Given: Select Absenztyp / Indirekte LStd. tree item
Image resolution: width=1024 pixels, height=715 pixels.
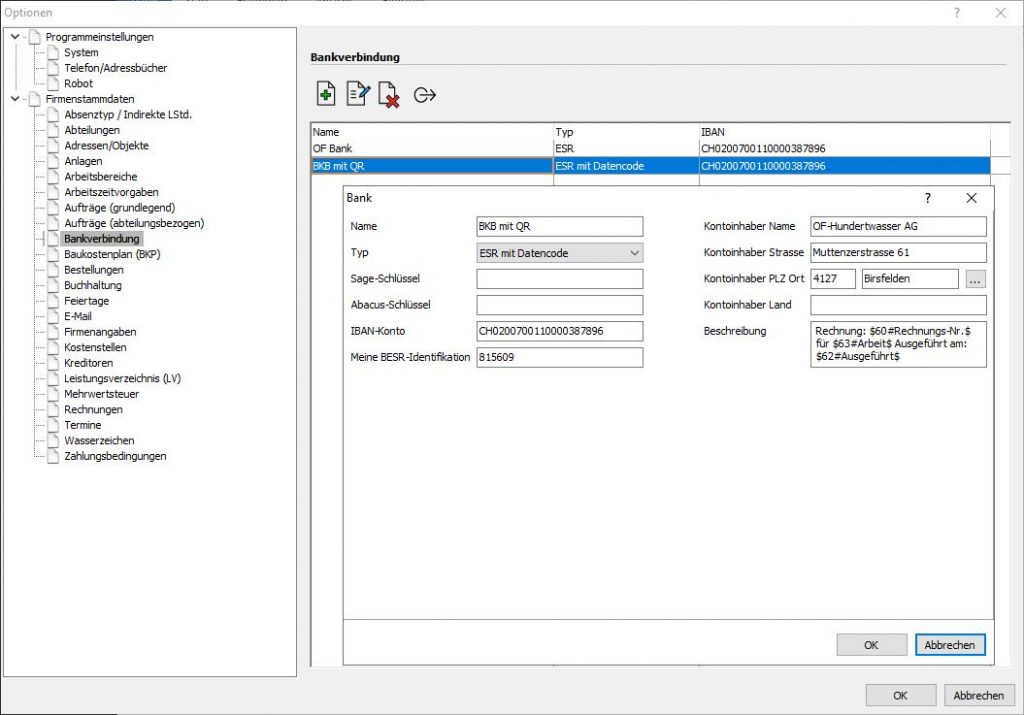Looking at the screenshot, I should (128, 114).
